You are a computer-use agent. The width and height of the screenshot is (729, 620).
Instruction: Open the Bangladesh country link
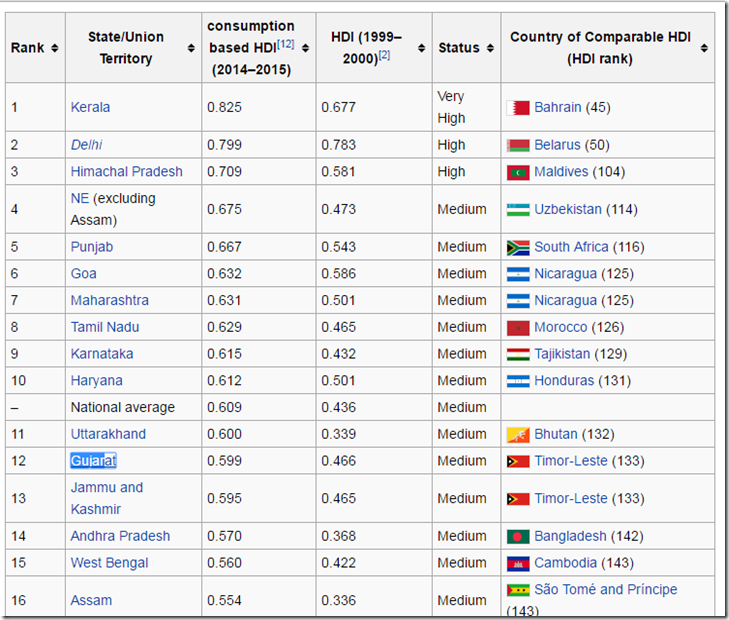570,536
